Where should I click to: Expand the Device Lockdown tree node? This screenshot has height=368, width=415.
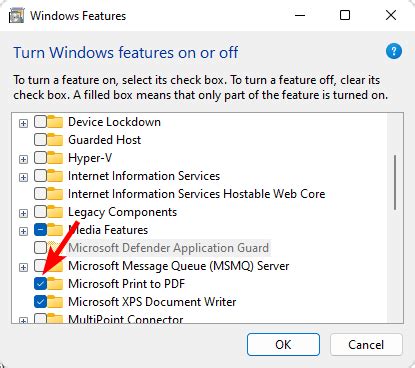[23, 123]
